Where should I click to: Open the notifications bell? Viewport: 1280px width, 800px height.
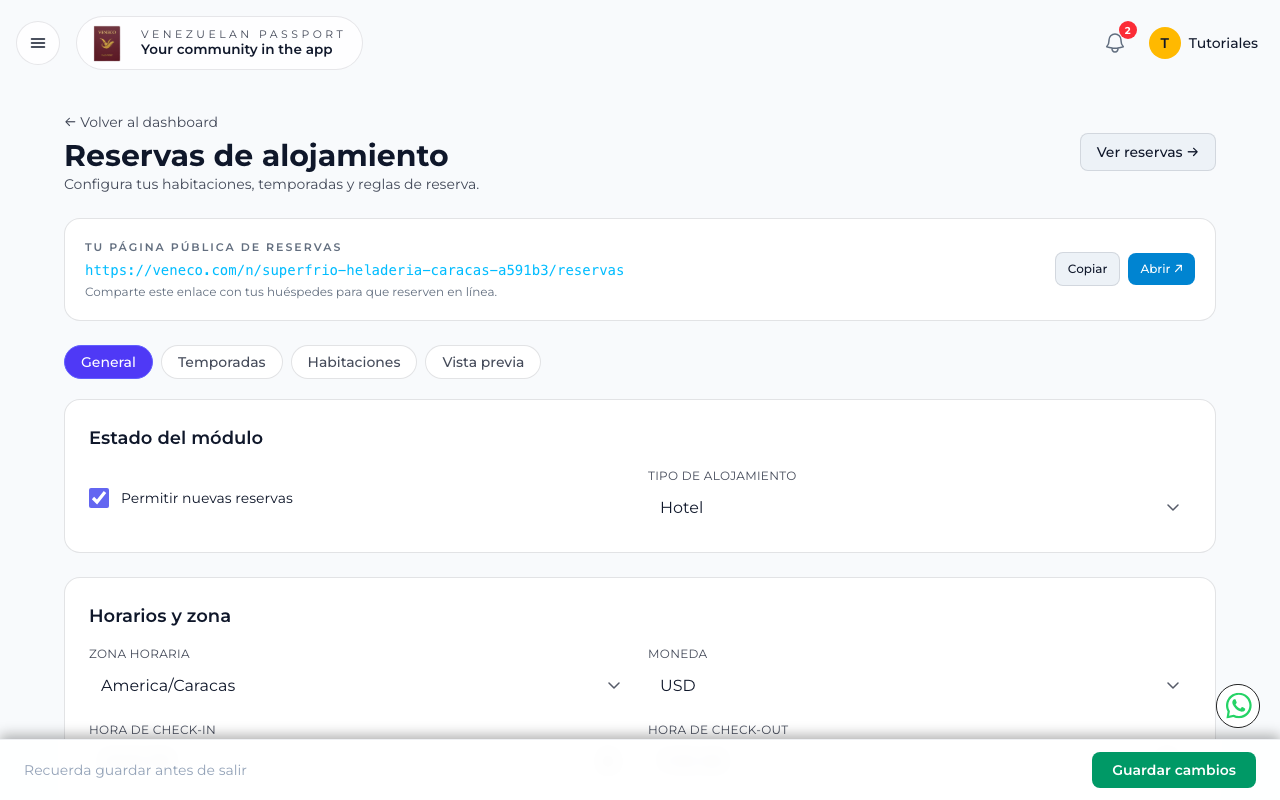click(1115, 43)
